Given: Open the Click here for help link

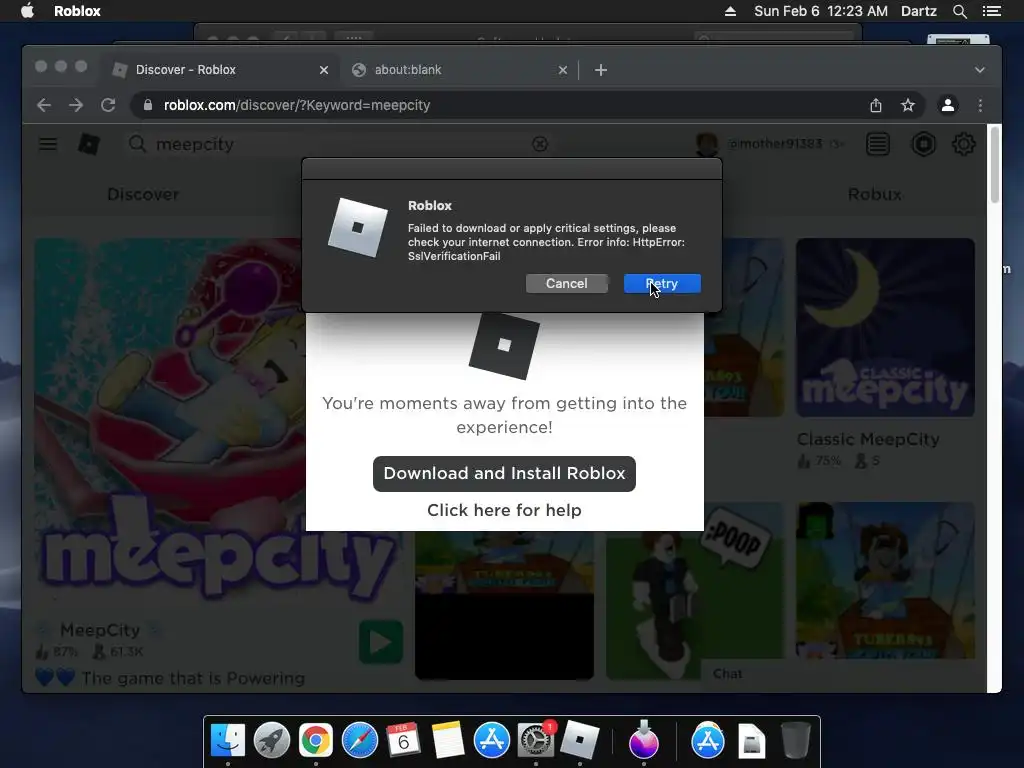Looking at the screenshot, I should [x=504, y=510].
